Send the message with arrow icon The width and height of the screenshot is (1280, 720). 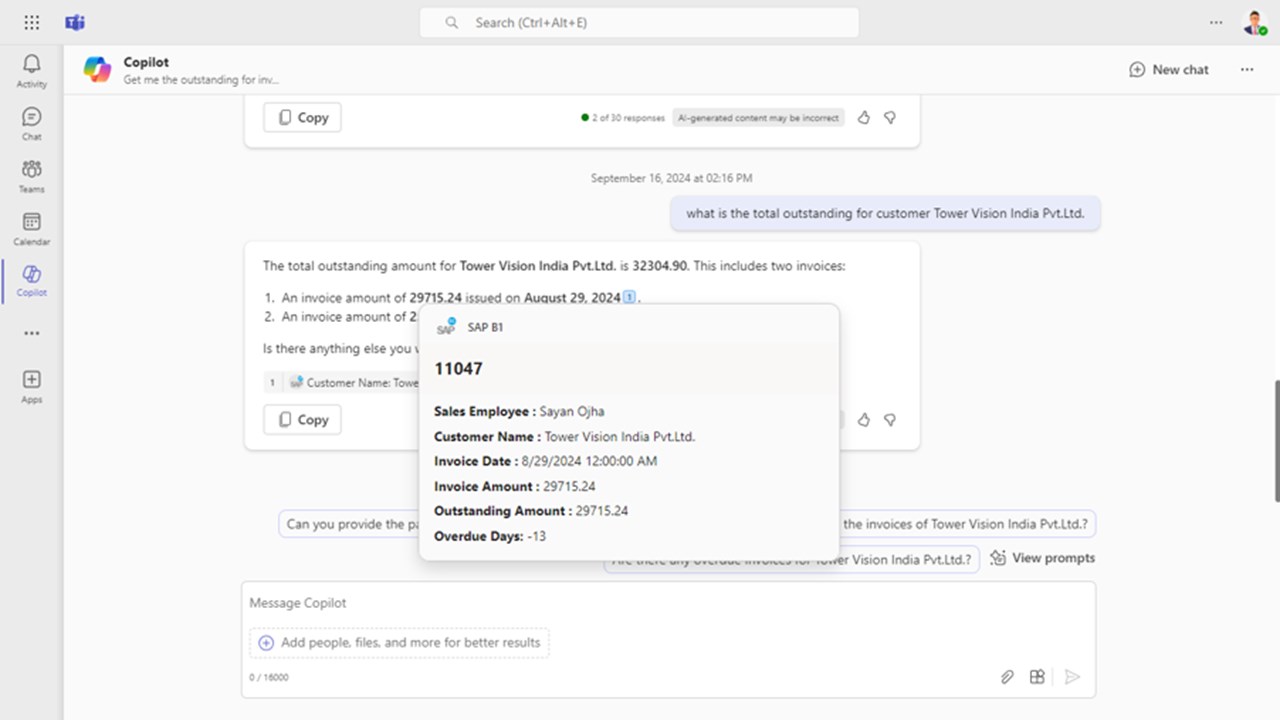[x=1072, y=677]
